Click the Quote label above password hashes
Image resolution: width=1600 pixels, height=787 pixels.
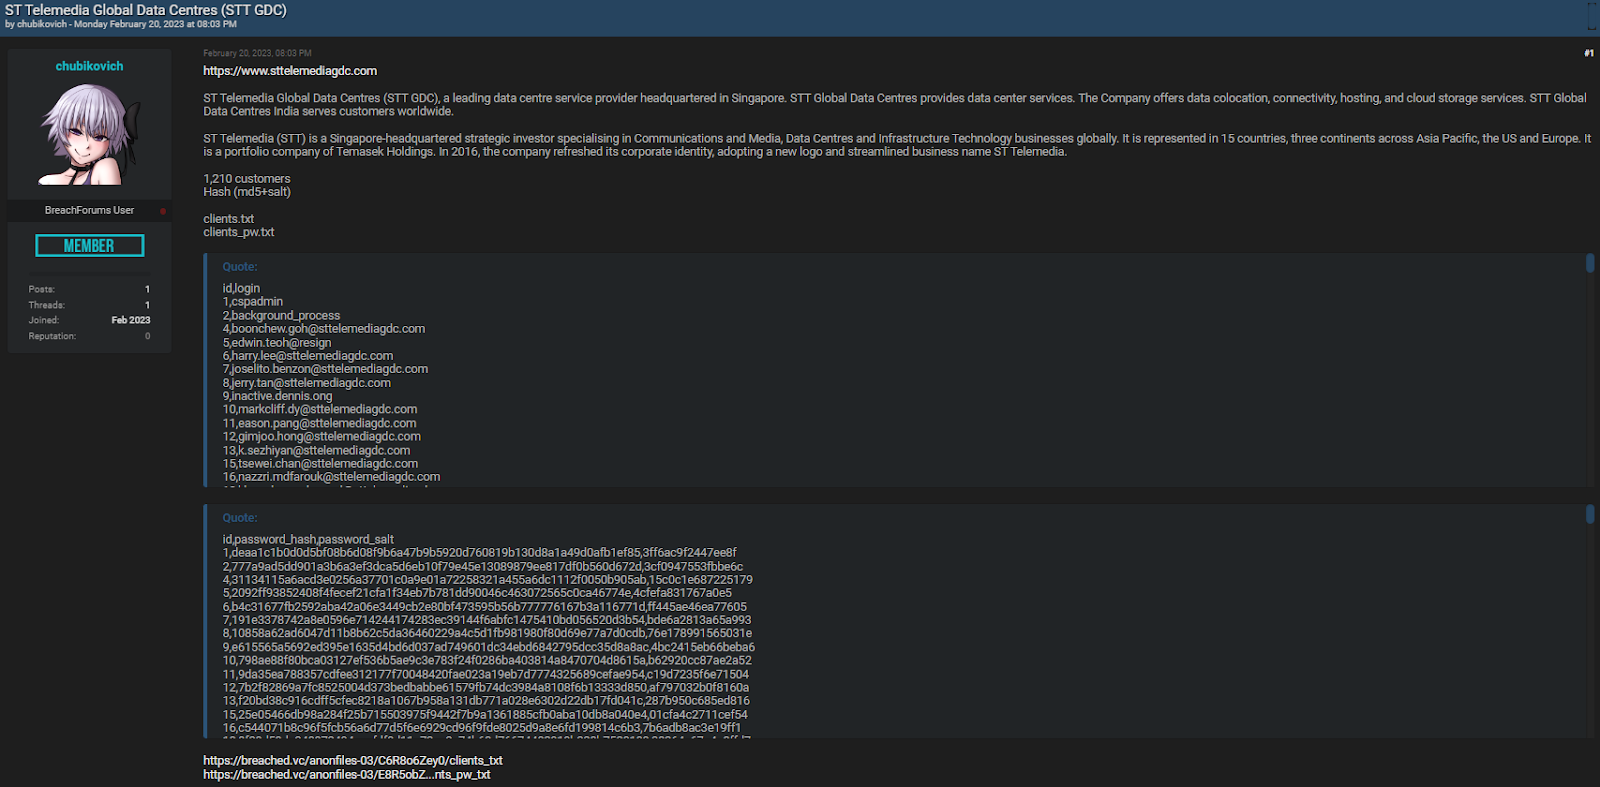tap(240, 518)
